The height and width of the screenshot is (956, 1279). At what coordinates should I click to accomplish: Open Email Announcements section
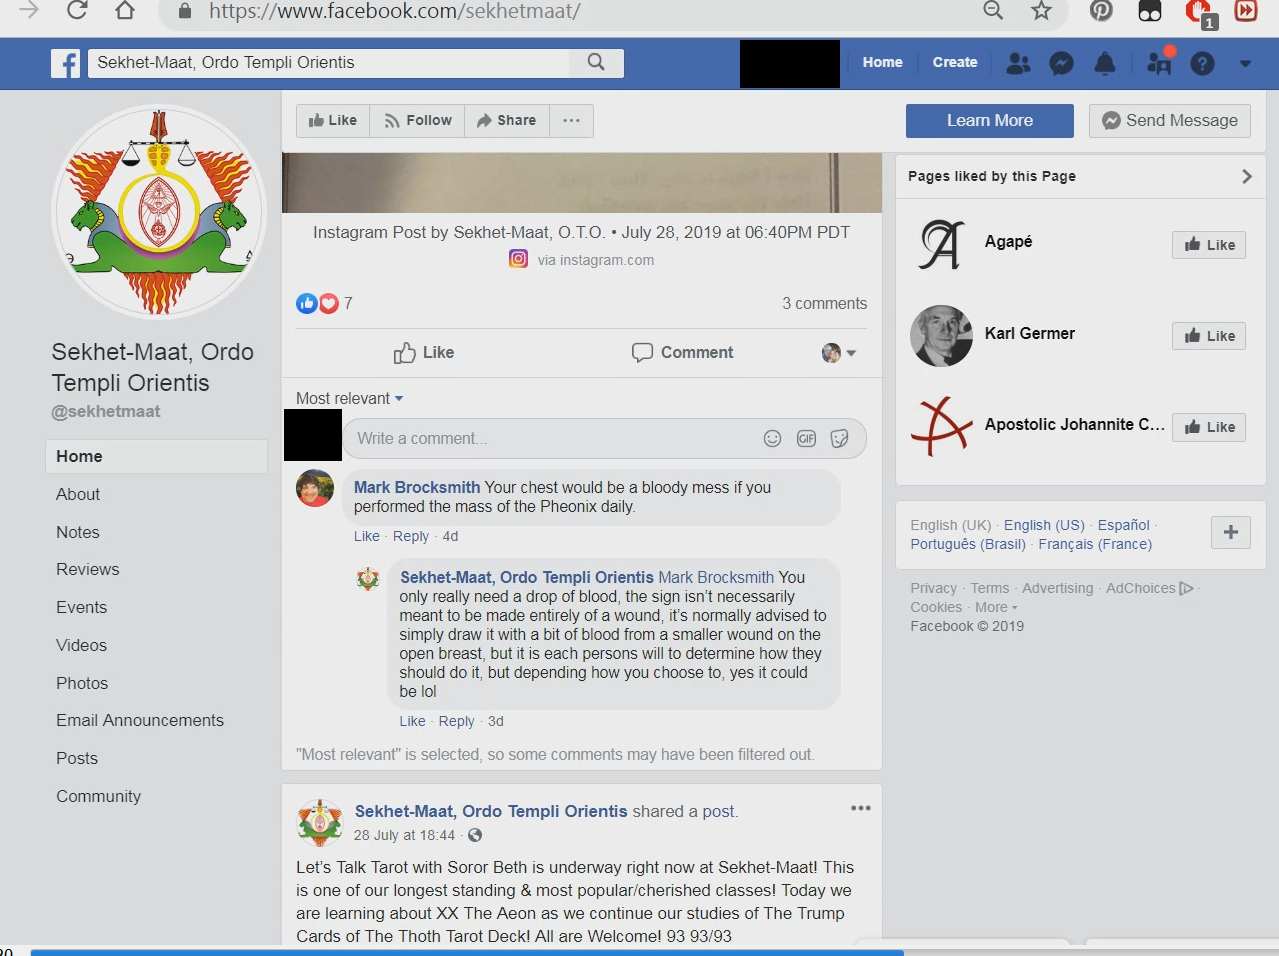click(140, 720)
